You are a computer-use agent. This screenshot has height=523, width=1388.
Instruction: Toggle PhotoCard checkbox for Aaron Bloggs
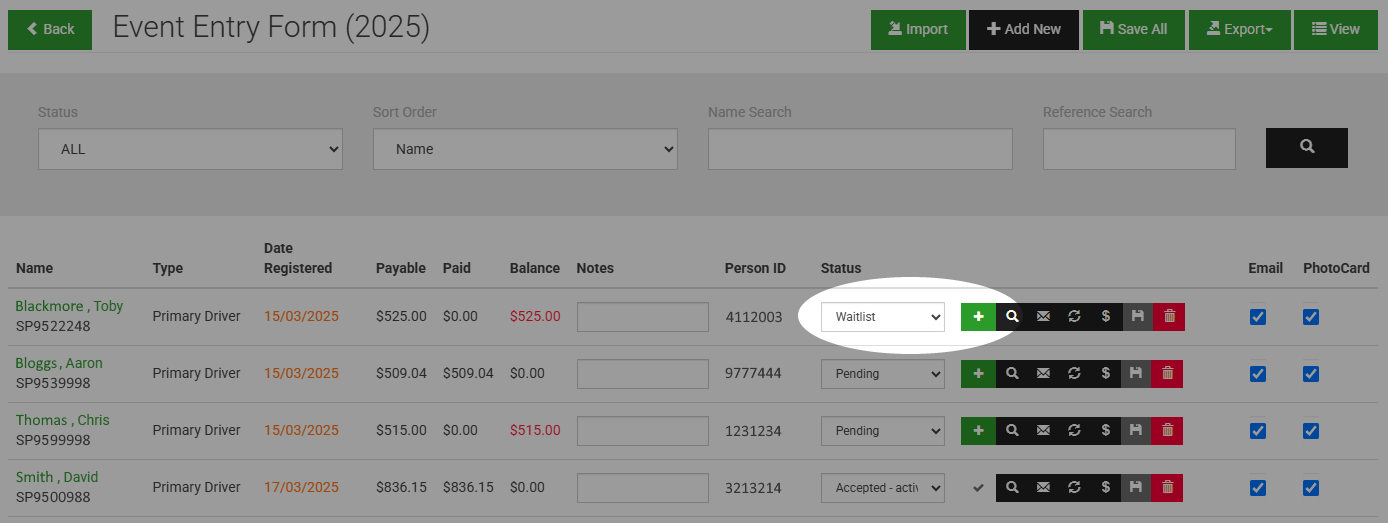(1310, 374)
